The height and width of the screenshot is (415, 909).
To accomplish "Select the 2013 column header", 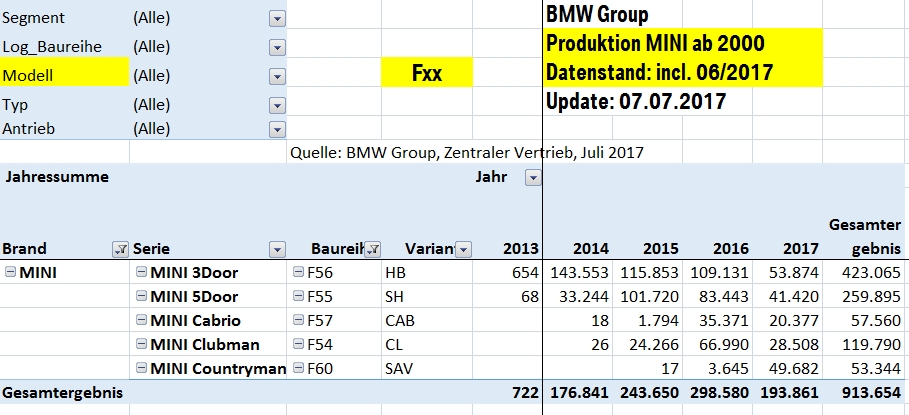I will (522, 249).
